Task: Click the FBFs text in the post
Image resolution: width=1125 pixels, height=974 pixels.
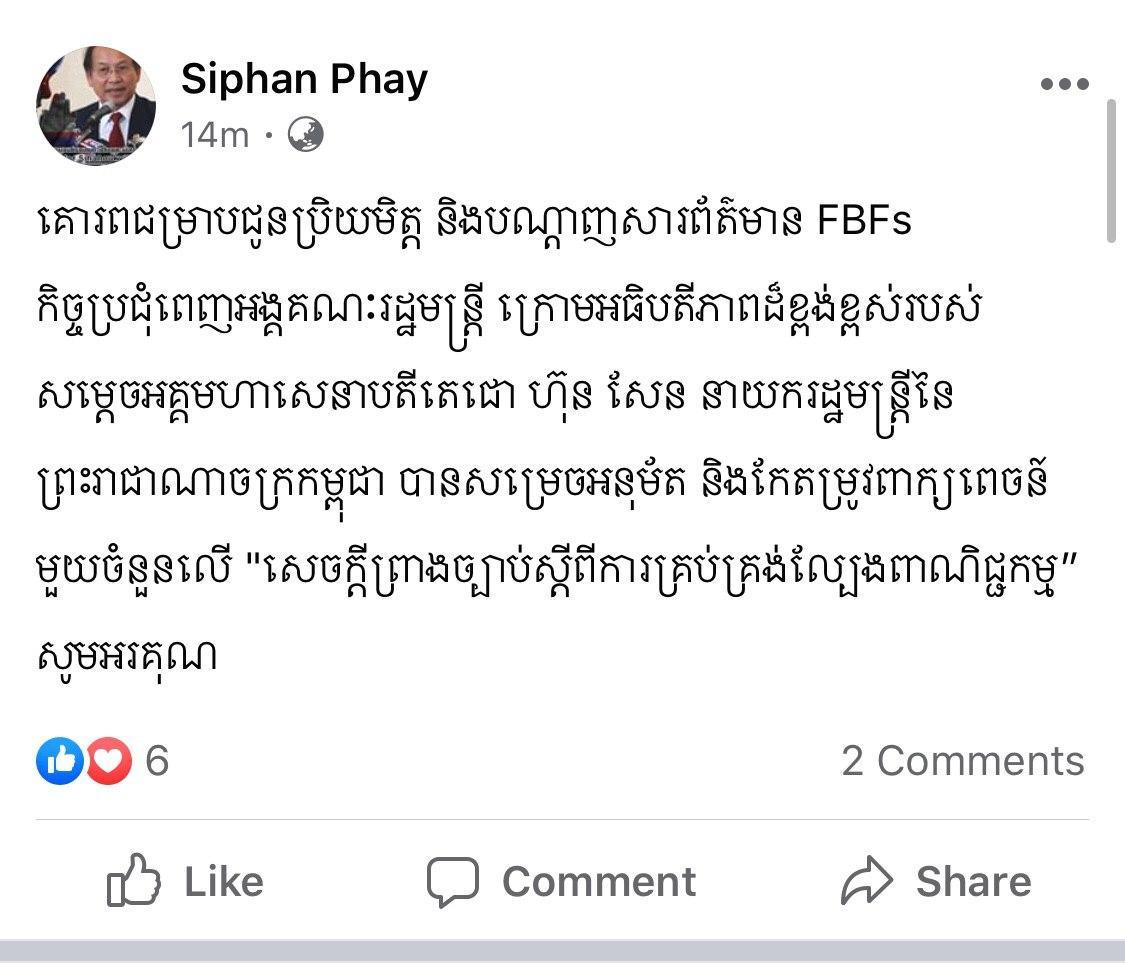Action: coord(864,221)
